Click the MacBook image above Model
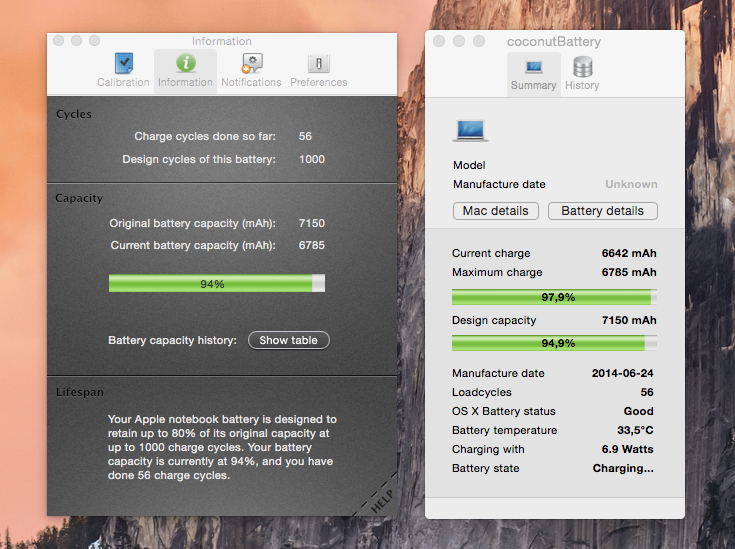735x549 pixels. (x=471, y=130)
